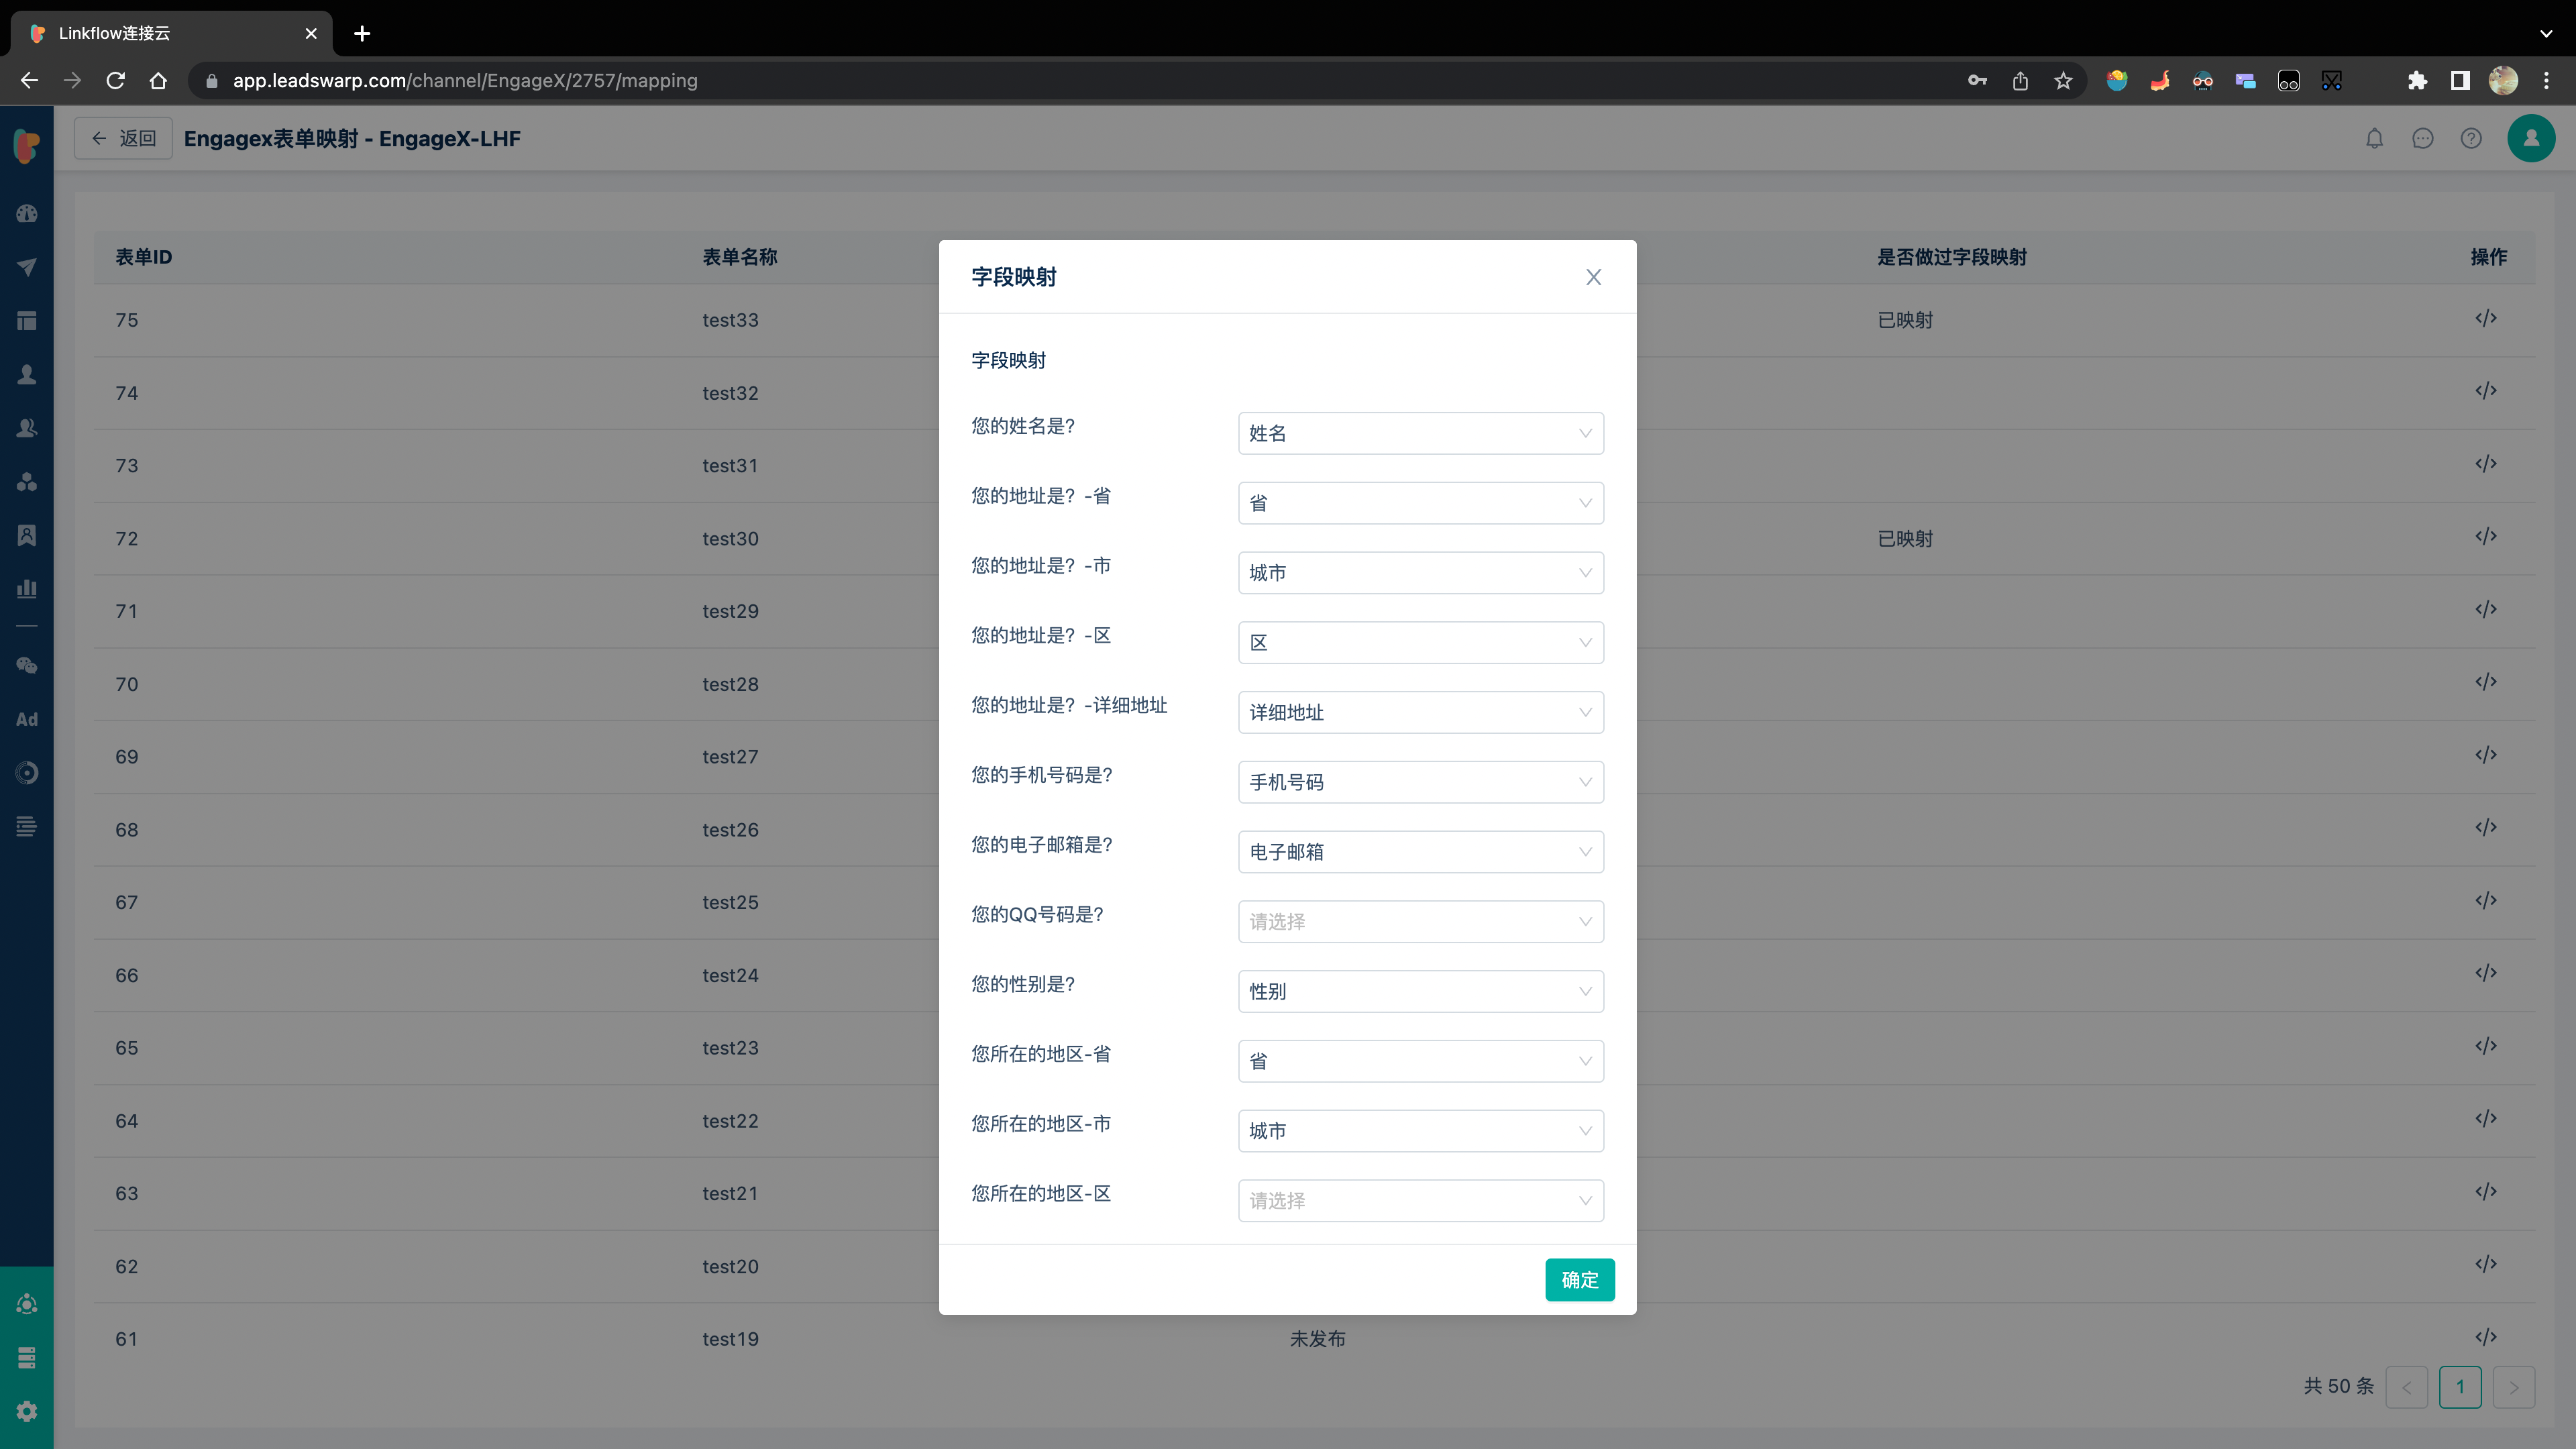Open dropdown for 您的地址是？-市

coord(1420,573)
